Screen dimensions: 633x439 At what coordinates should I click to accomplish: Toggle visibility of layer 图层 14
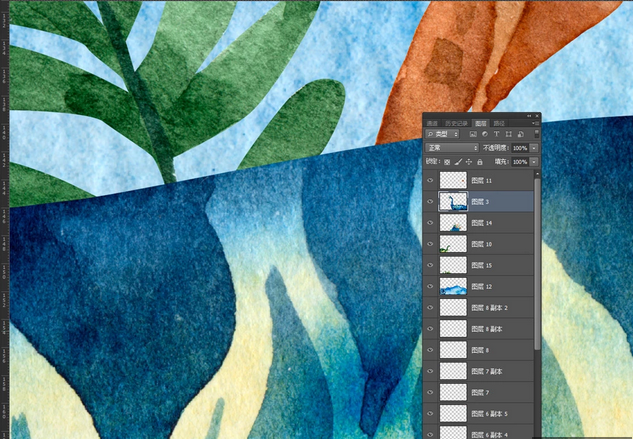point(430,223)
